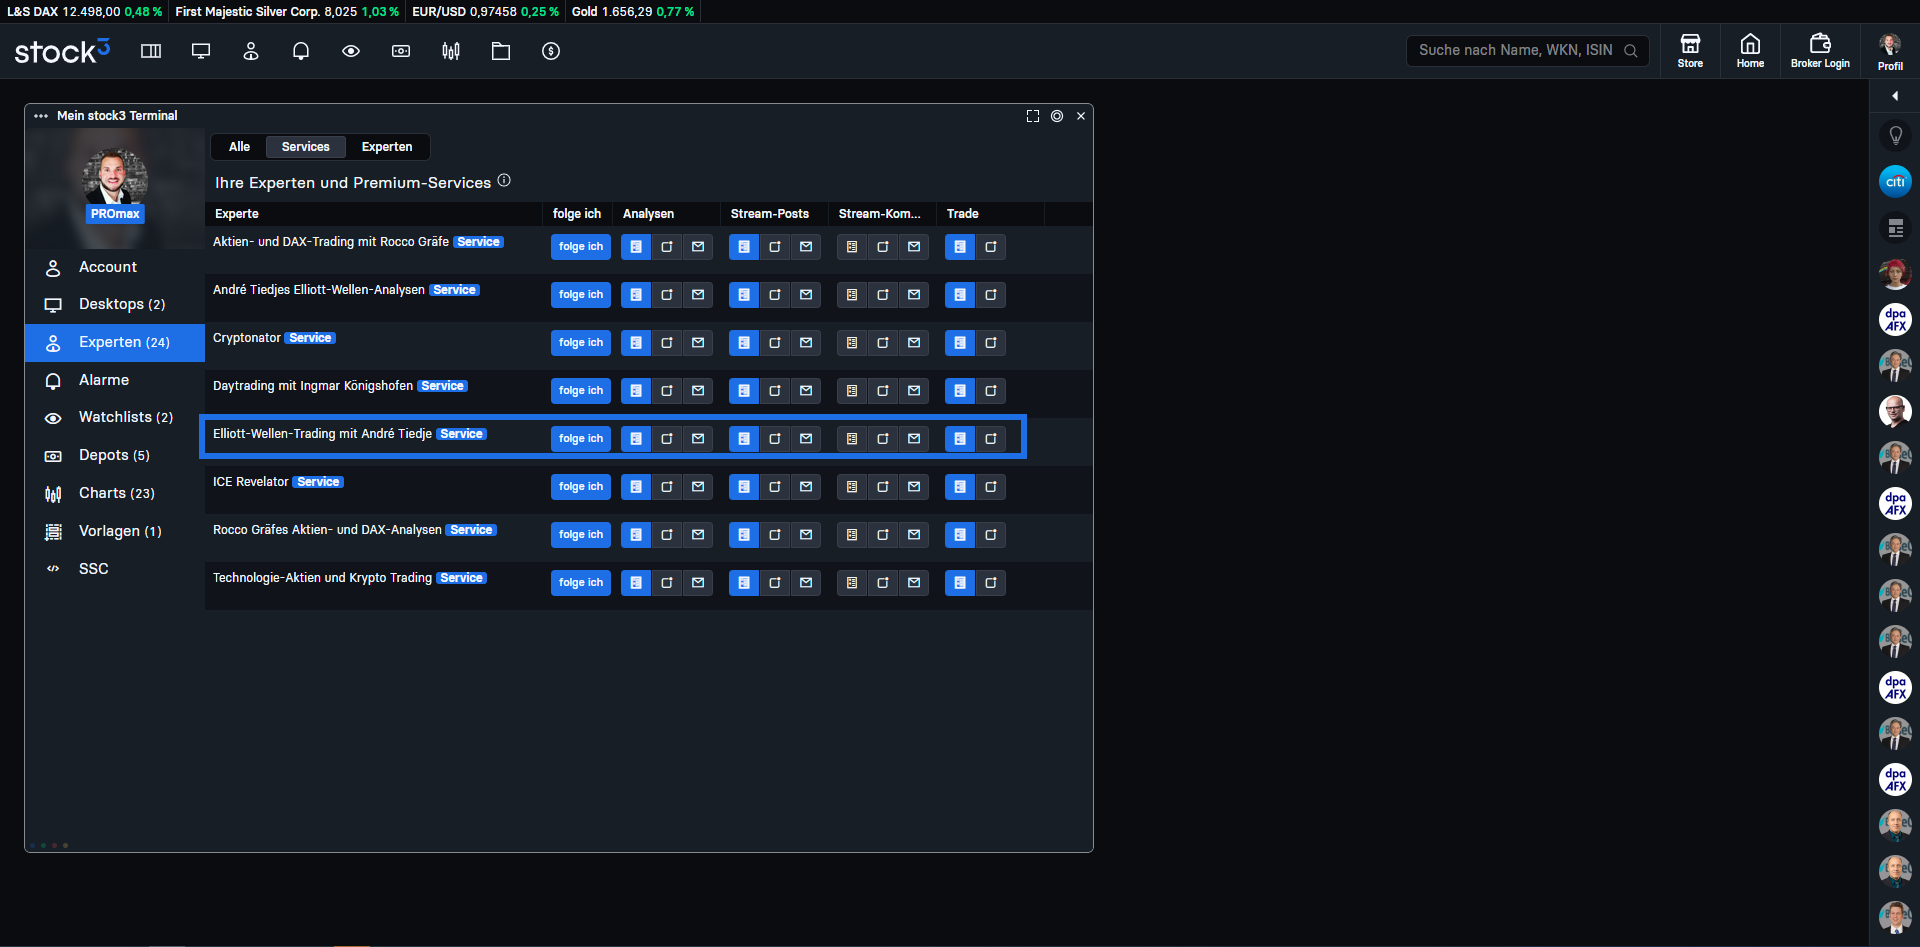Switch to the Alle tab
Screen dimensions: 1920x947
pos(239,147)
